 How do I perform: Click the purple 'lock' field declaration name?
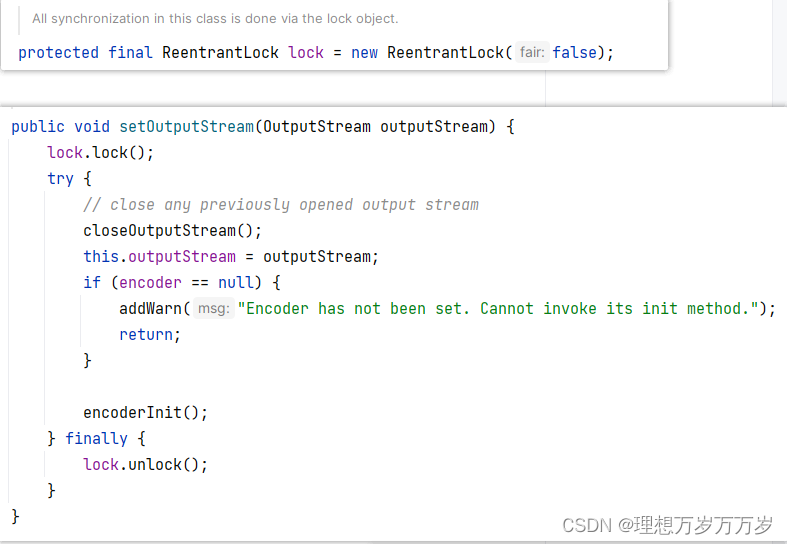point(306,52)
